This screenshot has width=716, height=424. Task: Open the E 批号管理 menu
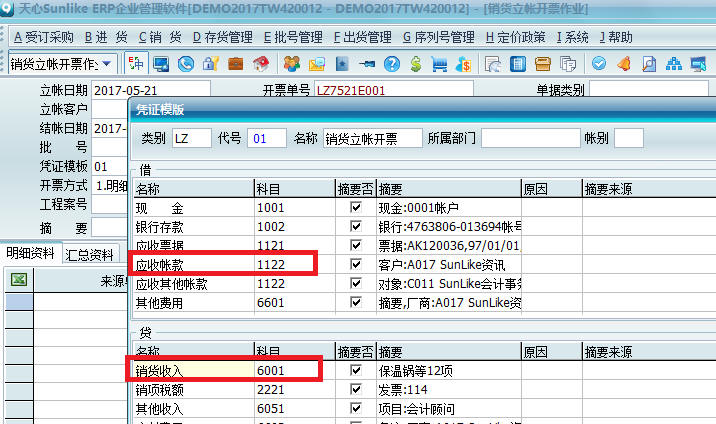click(293, 37)
